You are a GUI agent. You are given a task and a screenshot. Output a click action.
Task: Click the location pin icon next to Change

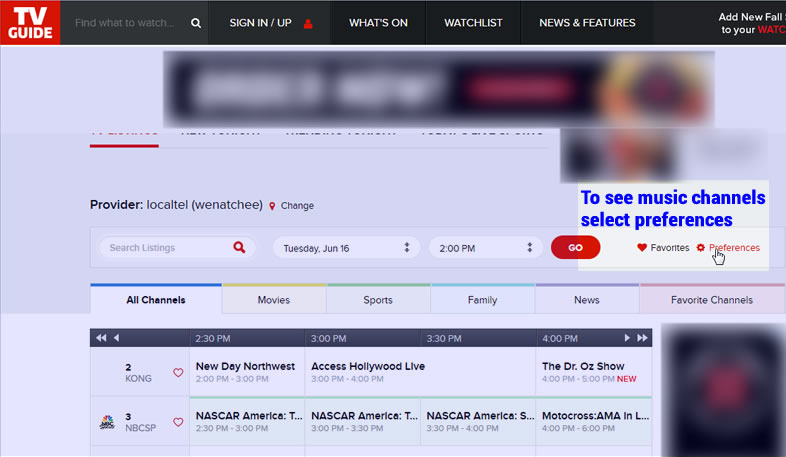[272, 206]
